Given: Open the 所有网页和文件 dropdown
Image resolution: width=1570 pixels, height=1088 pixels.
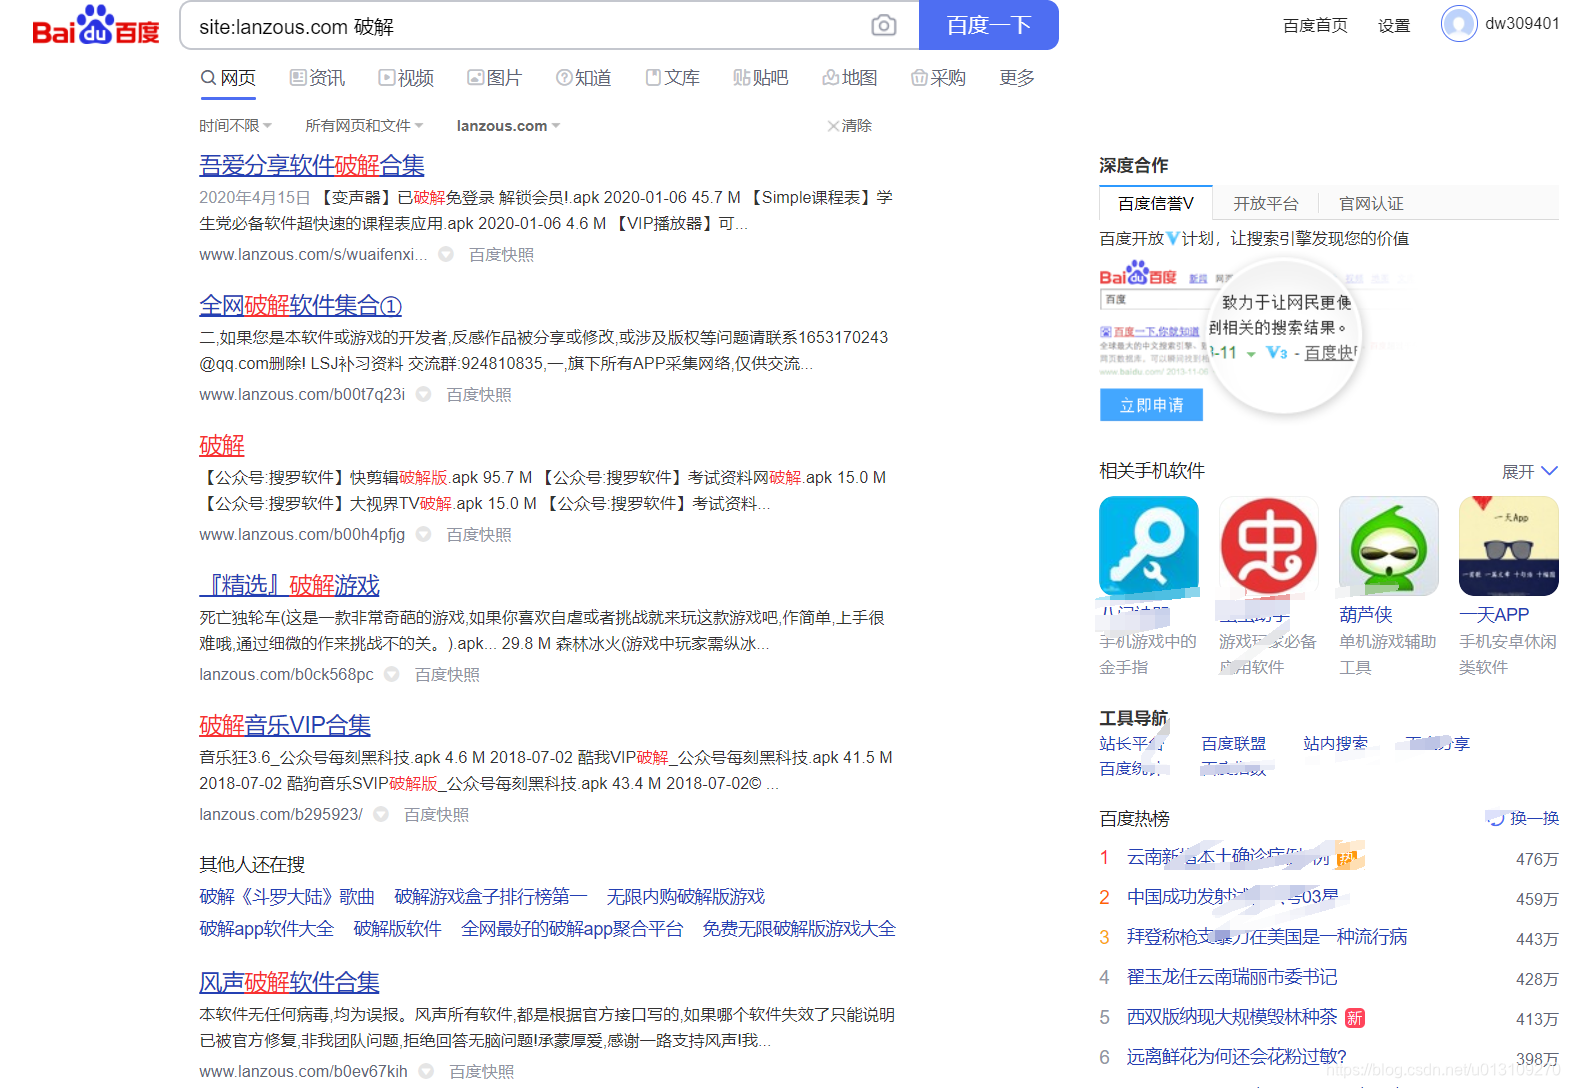Looking at the screenshot, I should point(364,126).
